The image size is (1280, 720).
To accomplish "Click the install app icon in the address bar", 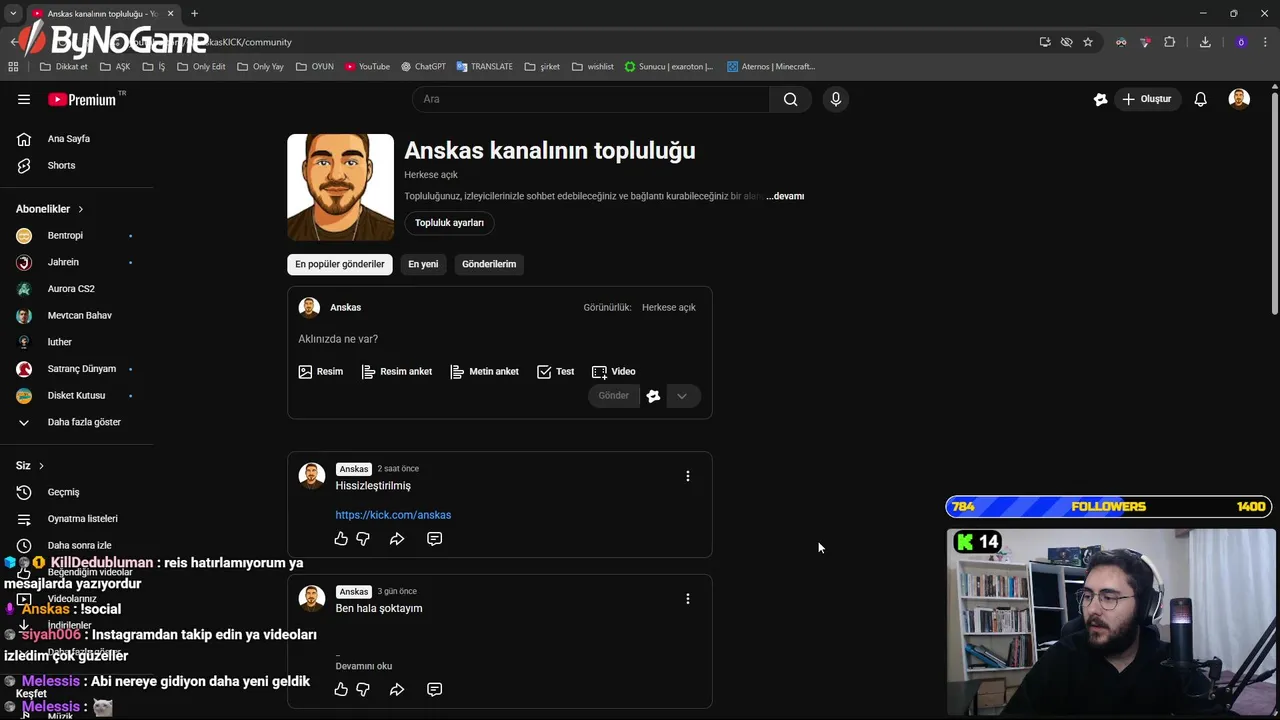I will [x=1045, y=42].
